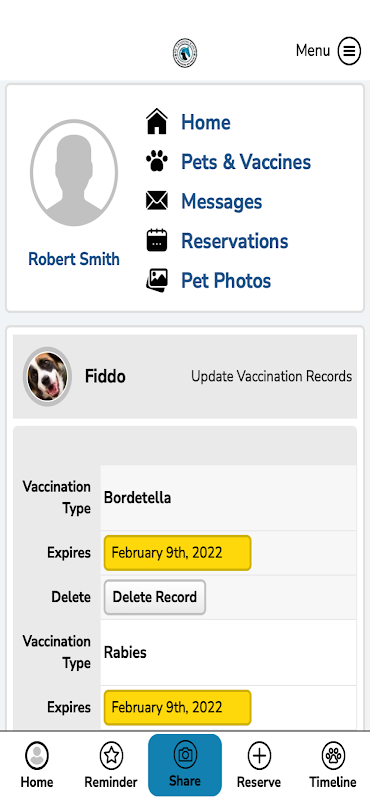
Task: Click the paw icon beside Pets & Vaccines
Action: pos(157,162)
